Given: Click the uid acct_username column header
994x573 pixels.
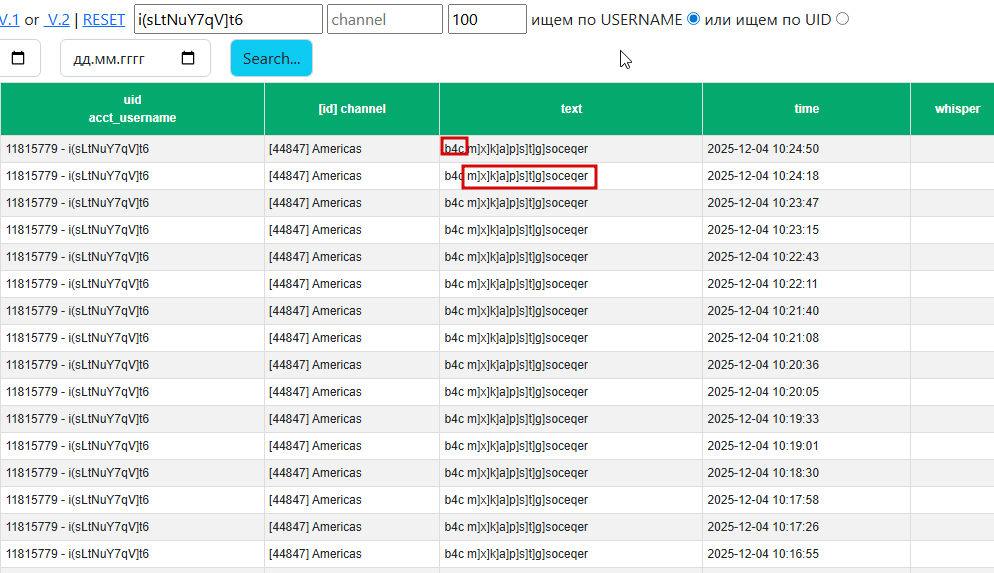Looking at the screenshot, I should click(132, 109).
